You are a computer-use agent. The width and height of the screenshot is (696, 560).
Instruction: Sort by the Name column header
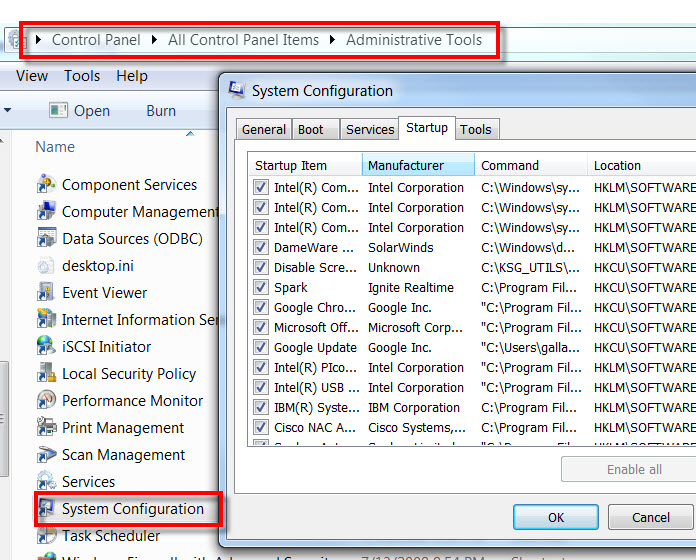(55, 146)
